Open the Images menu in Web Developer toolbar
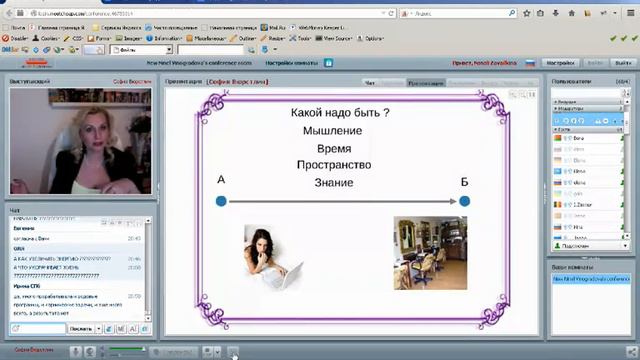640x360 pixels. (129, 38)
